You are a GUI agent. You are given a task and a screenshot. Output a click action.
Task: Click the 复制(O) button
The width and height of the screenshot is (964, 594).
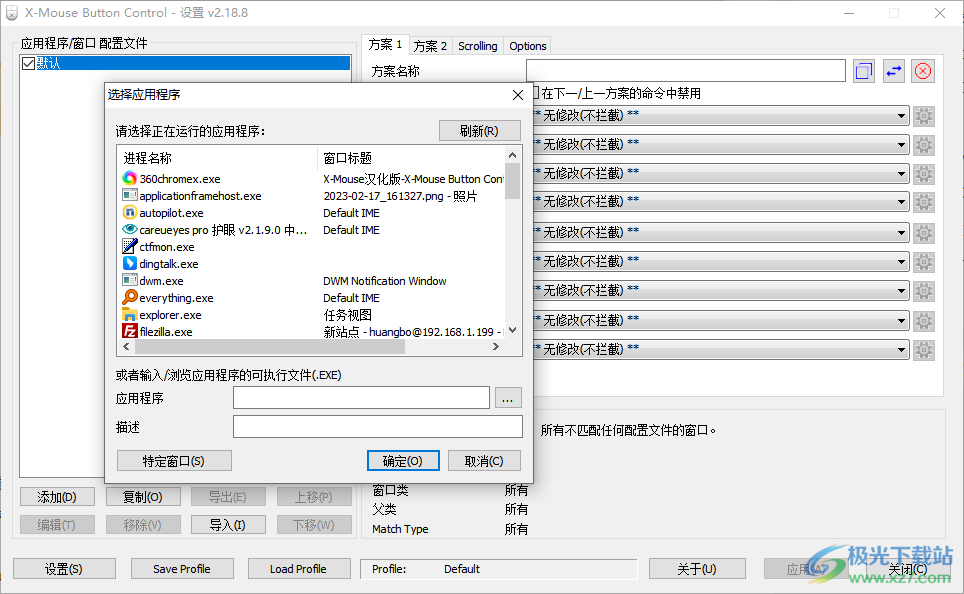143,497
